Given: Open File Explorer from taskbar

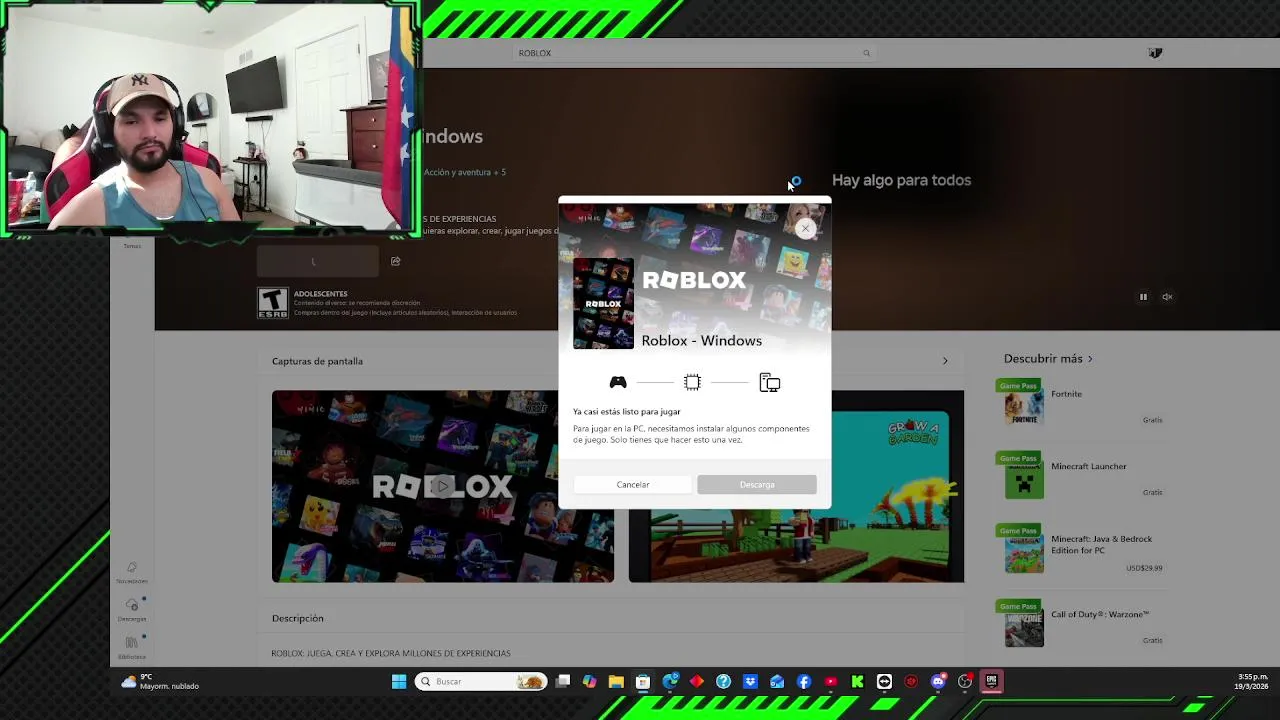Looking at the screenshot, I should [616, 682].
